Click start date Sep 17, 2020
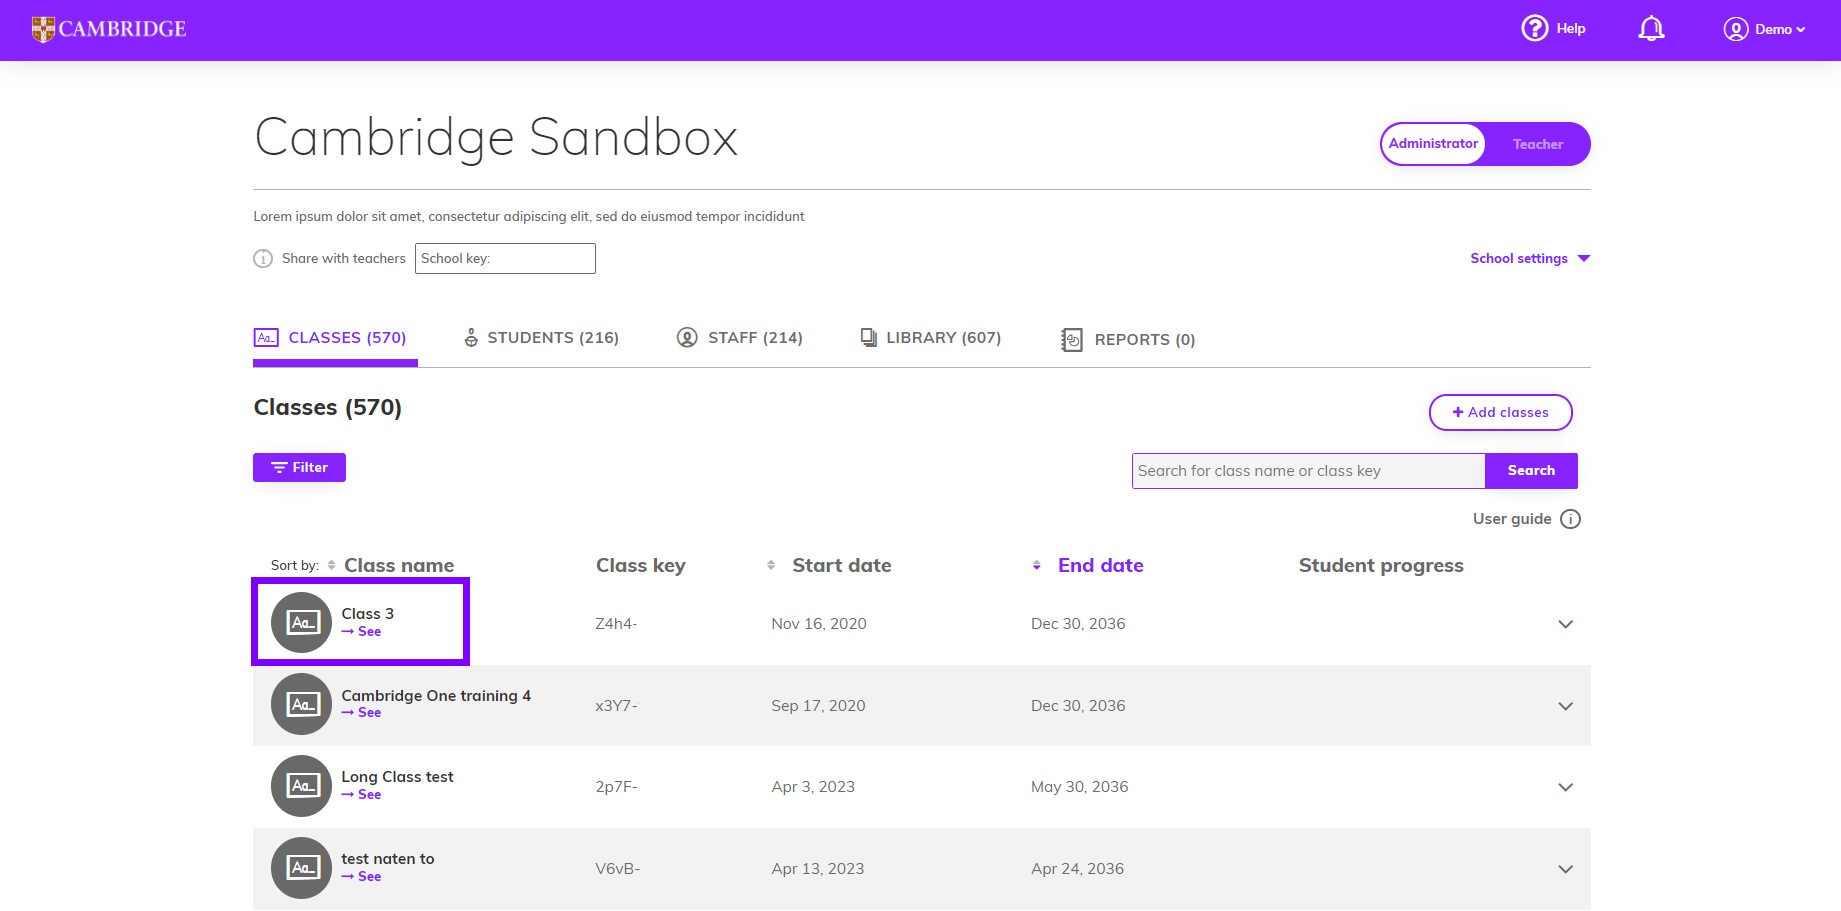Image resolution: width=1841 pixels, height=911 pixels. (818, 706)
